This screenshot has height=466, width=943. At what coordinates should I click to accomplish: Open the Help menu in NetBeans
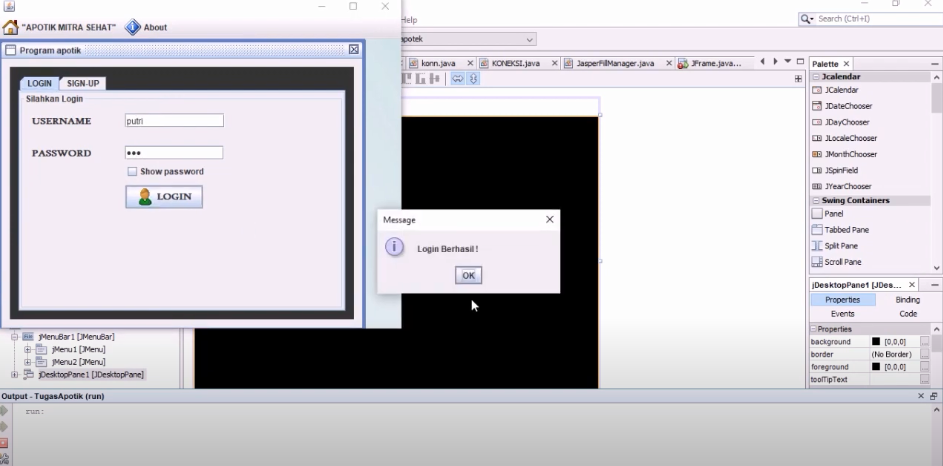409,20
